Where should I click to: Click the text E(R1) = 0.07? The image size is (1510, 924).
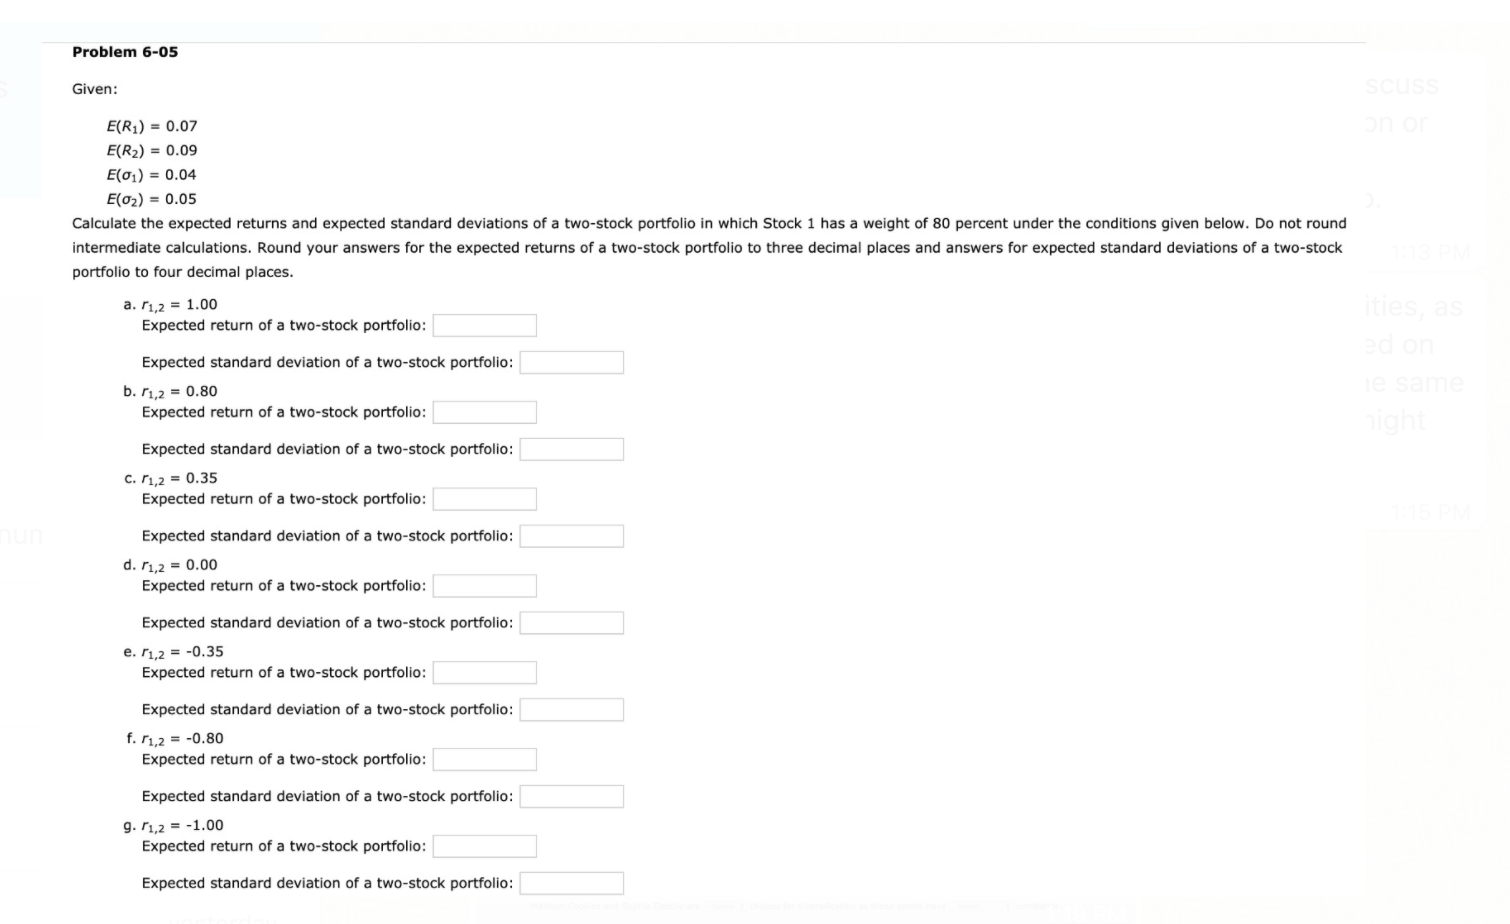click(152, 126)
